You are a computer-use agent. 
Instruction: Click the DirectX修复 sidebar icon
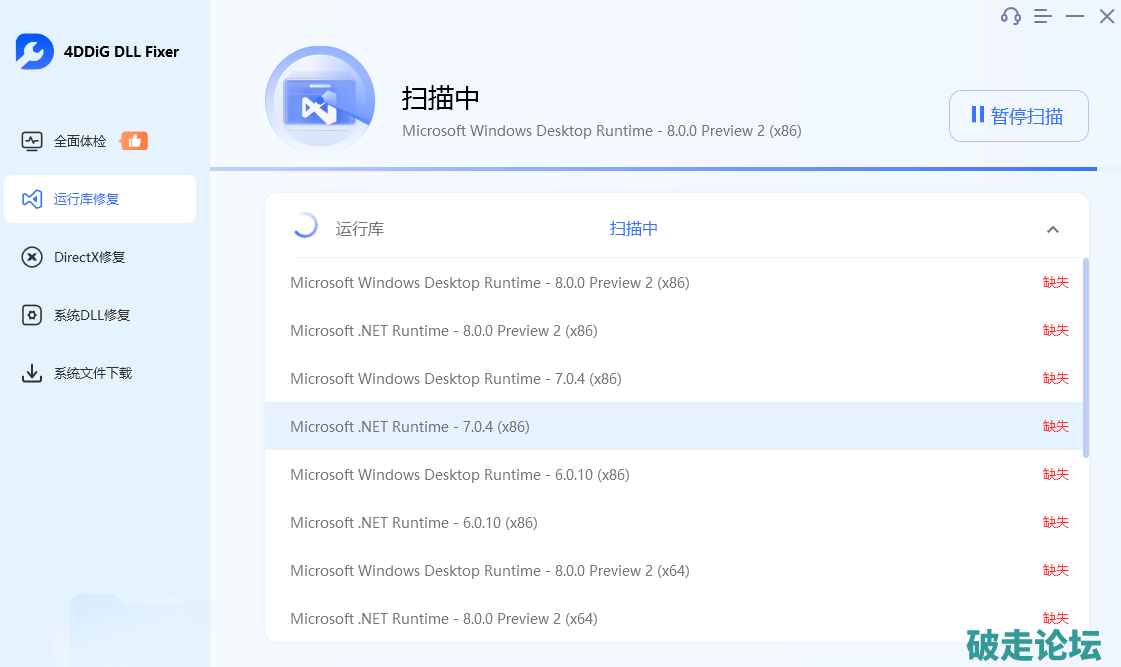(x=32, y=257)
